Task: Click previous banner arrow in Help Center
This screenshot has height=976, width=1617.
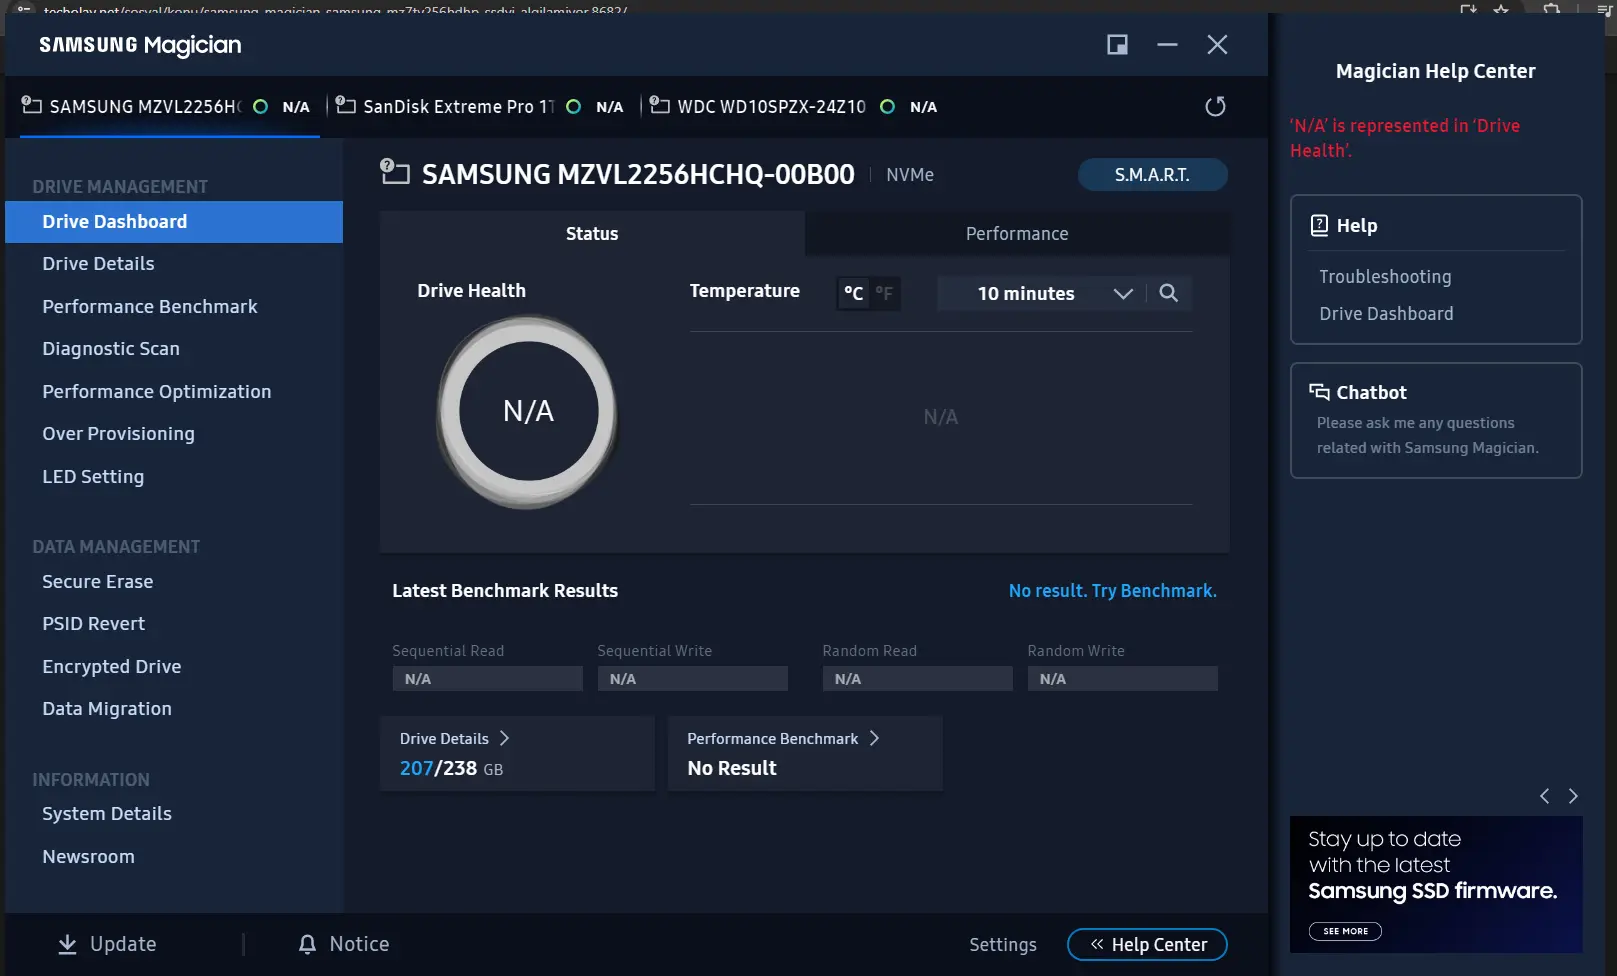Action: point(1545,796)
